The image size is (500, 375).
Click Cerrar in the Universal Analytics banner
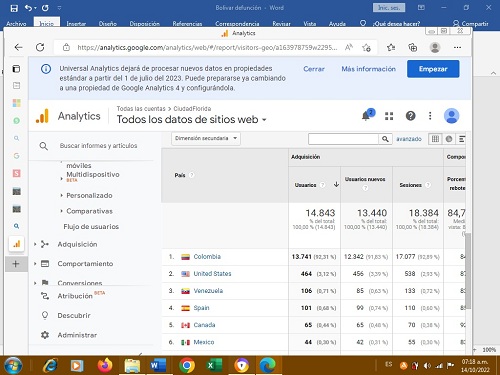point(314,69)
